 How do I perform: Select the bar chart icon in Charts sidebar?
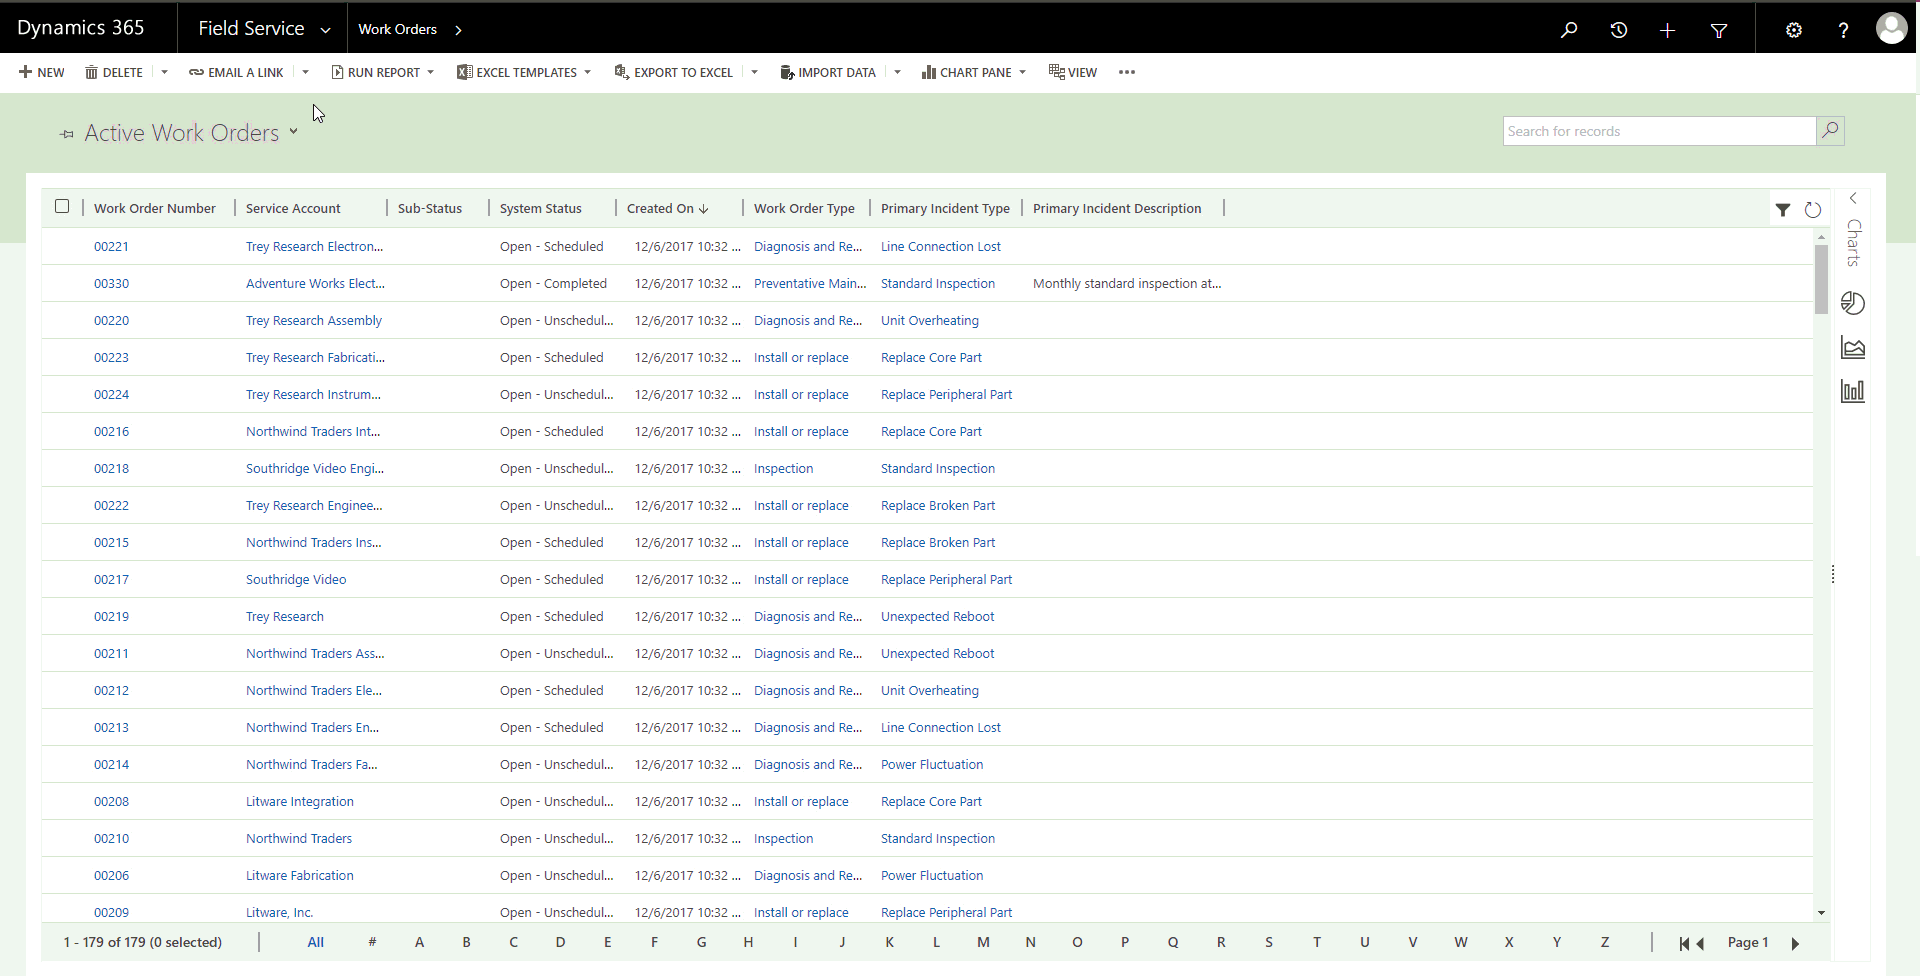coord(1853,391)
